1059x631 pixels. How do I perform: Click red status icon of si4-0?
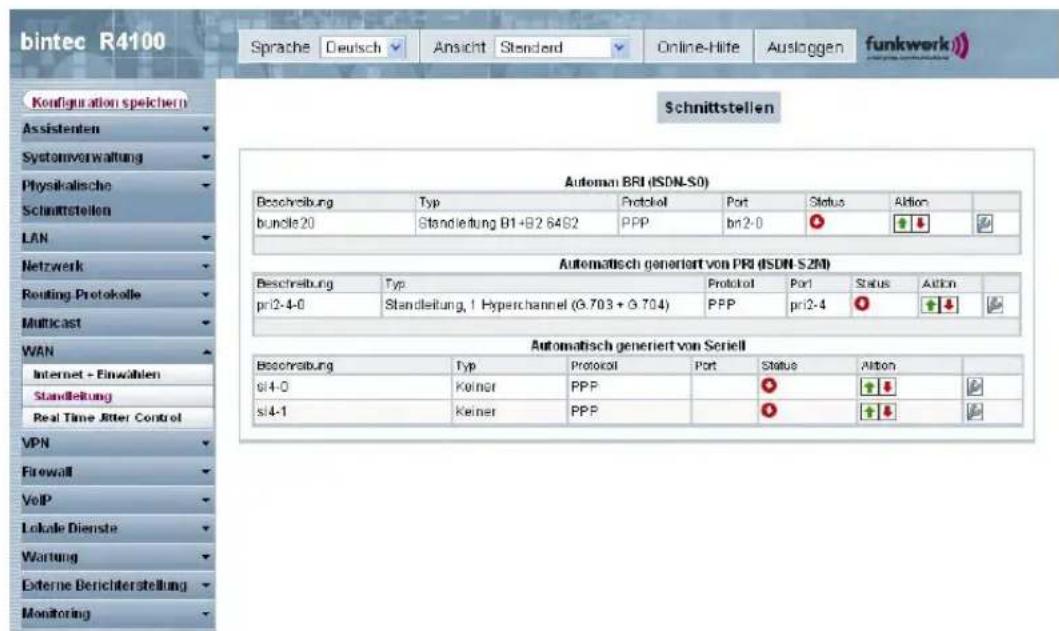(x=769, y=385)
